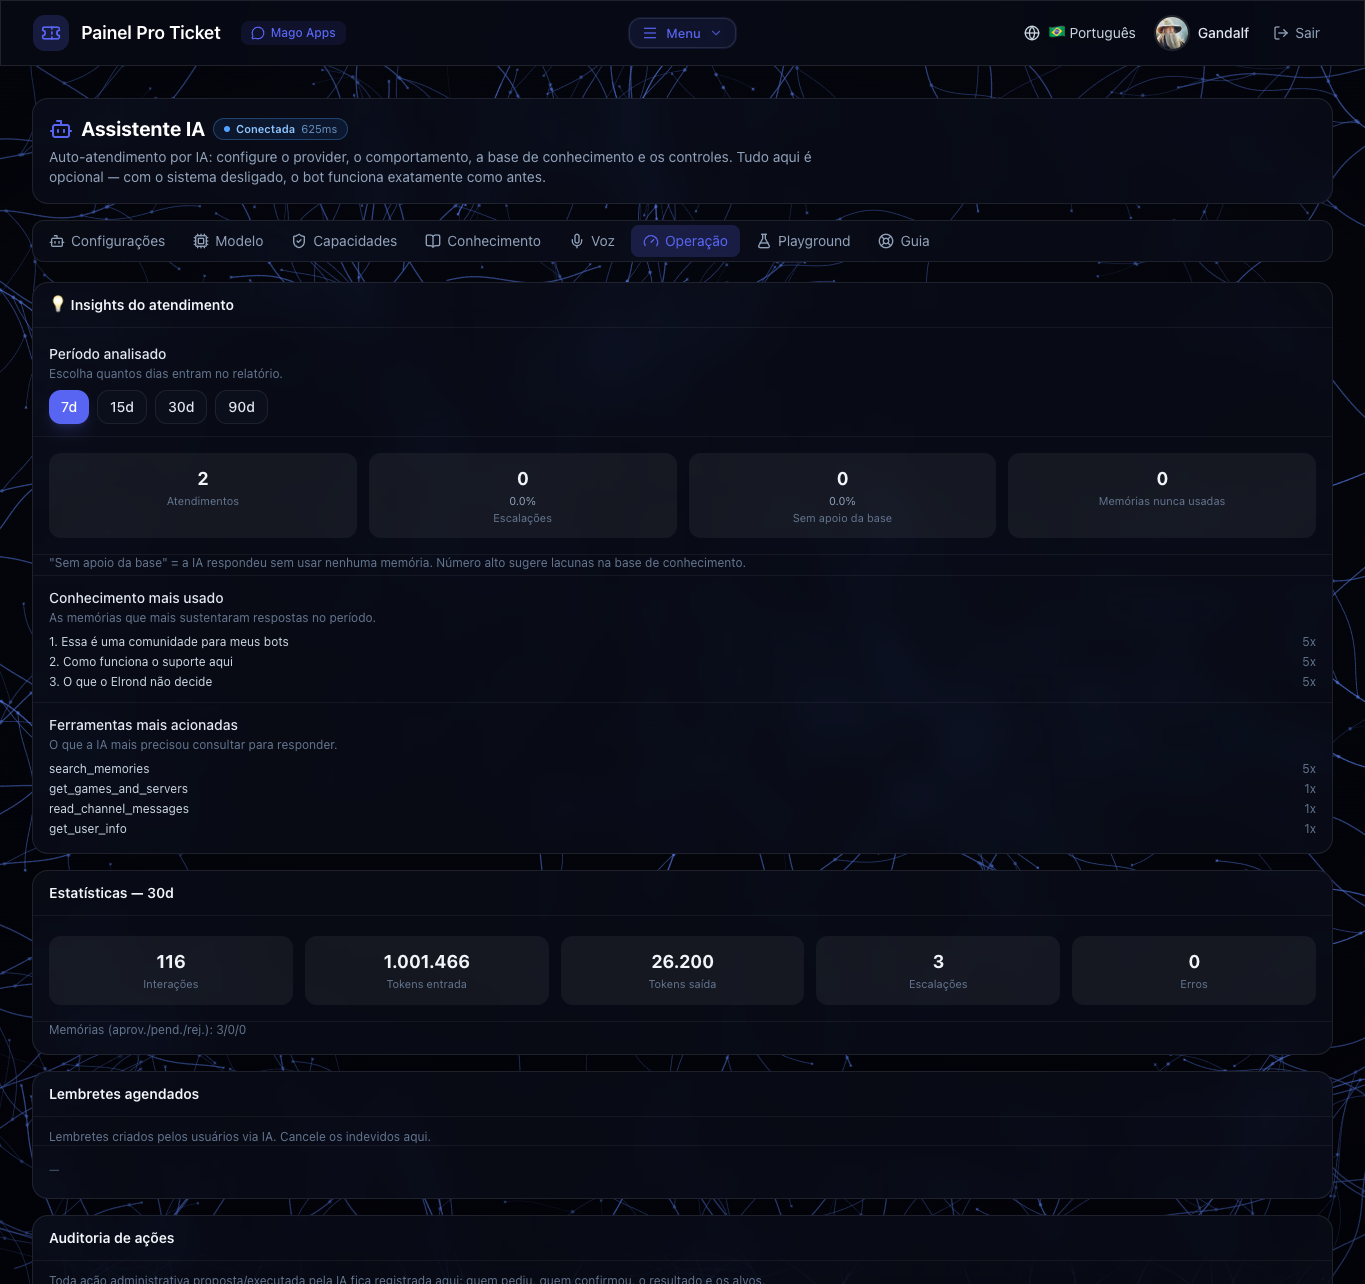Click the Escalações 0.0% insight card
The height and width of the screenshot is (1284, 1365).
coord(522,495)
